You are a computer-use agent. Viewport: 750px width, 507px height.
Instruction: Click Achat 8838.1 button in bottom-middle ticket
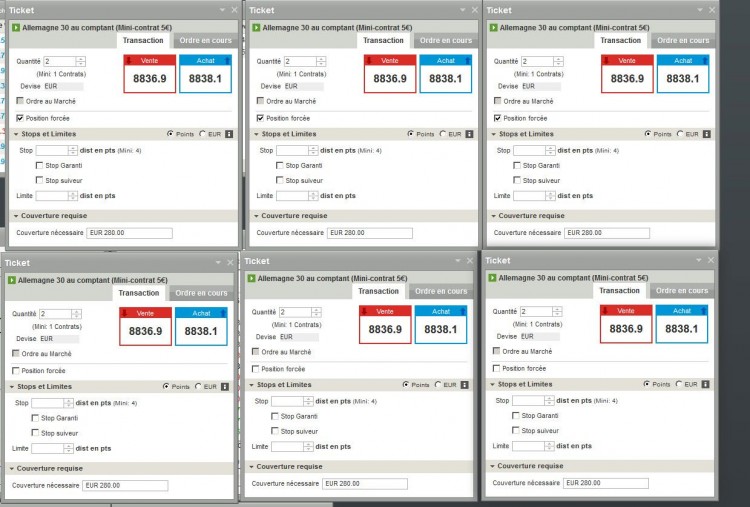coord(441,324)
